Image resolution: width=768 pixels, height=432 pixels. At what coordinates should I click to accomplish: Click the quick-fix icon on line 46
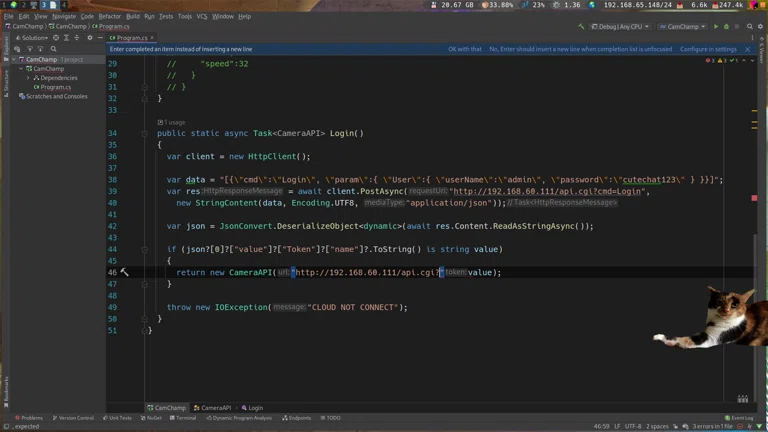pyautogui.click(x=125, y=272)
